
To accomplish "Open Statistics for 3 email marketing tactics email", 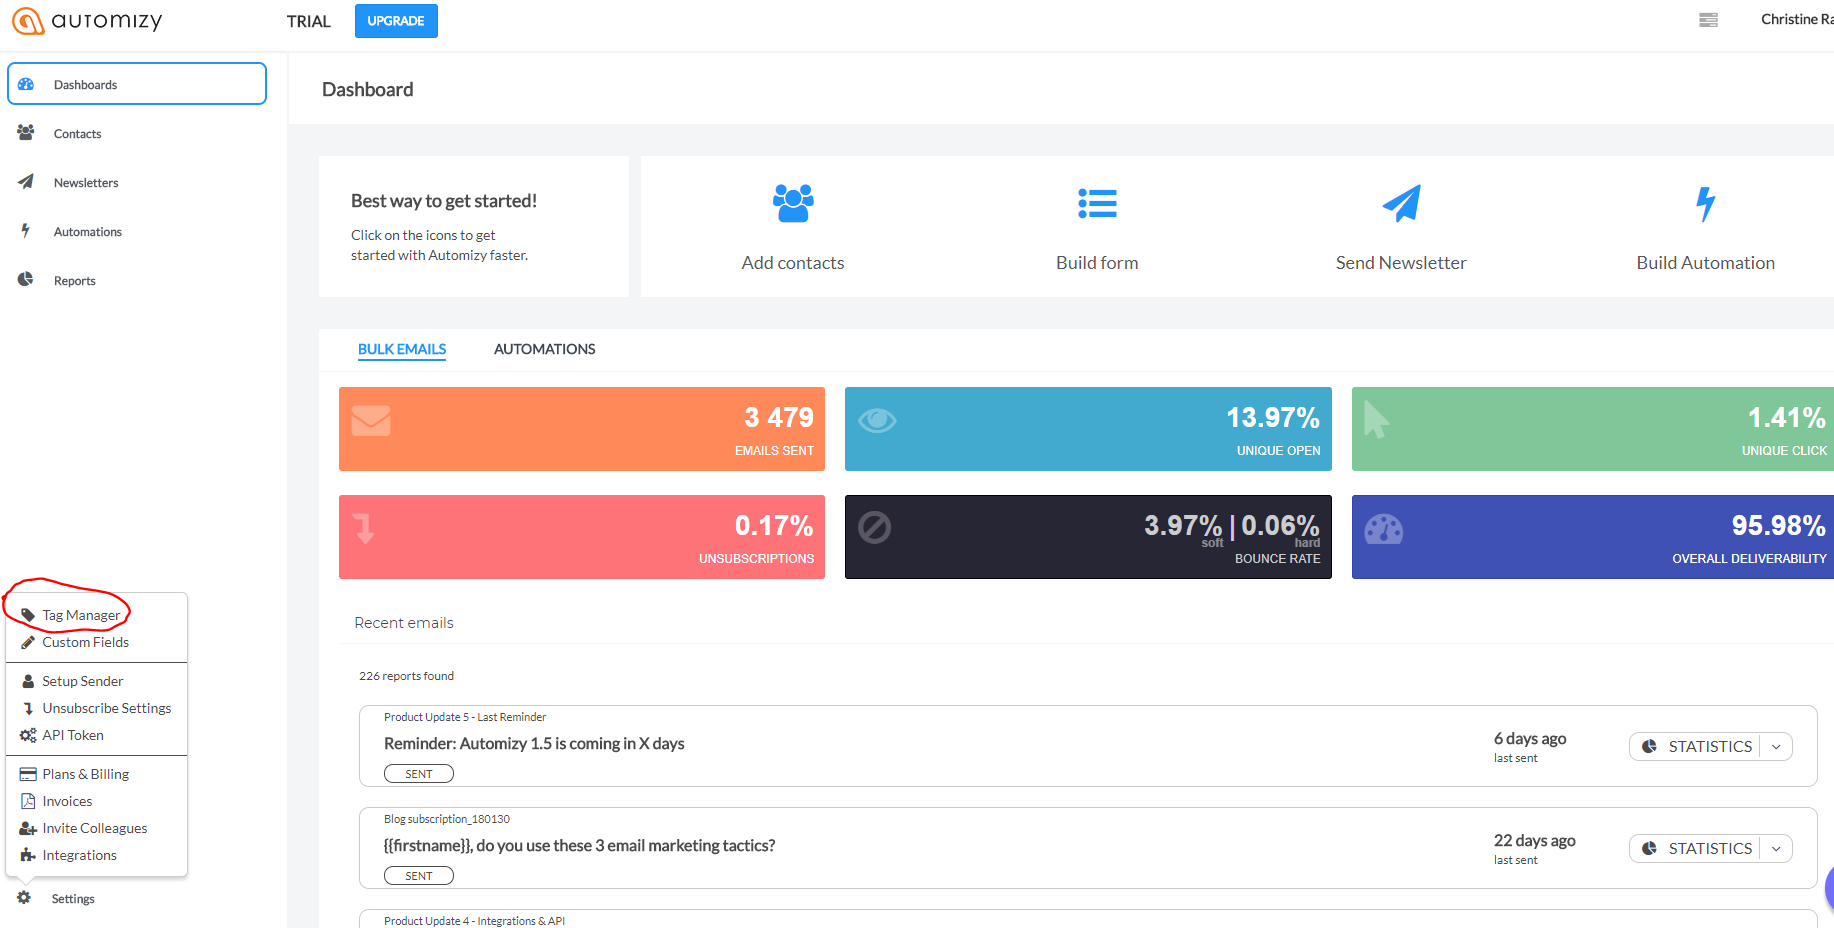I will 1695,848.
